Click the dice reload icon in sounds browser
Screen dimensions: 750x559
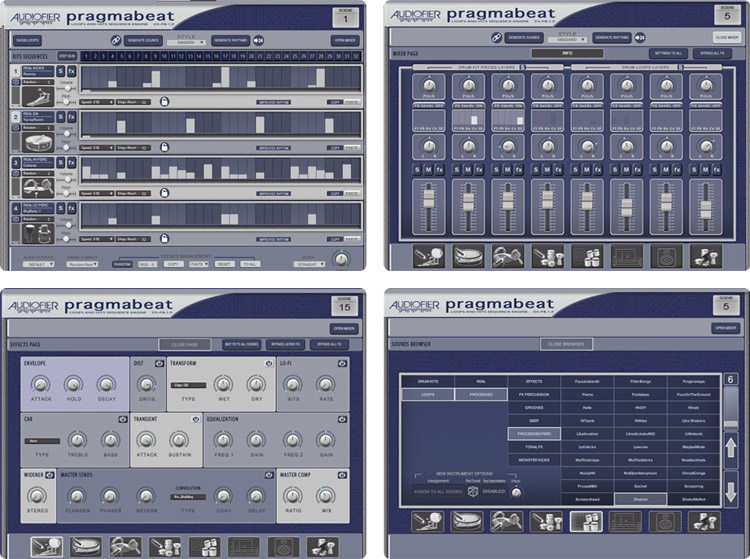(x=473, y=492)
